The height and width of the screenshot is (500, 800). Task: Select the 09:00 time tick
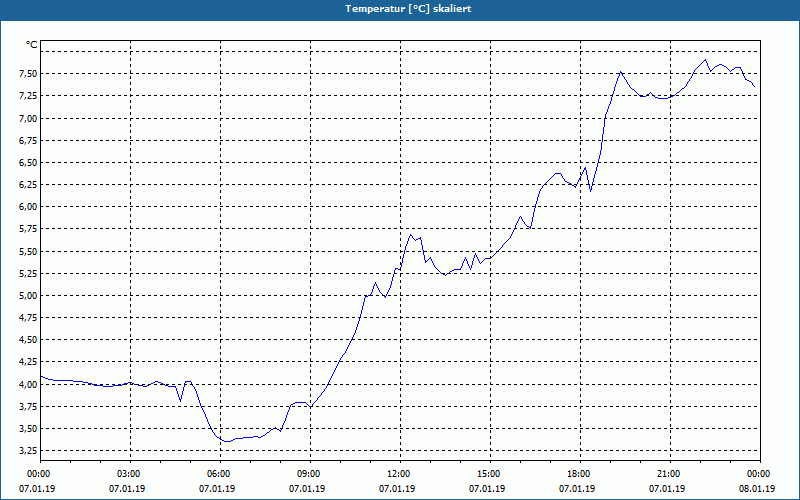[x=311, y=474]
